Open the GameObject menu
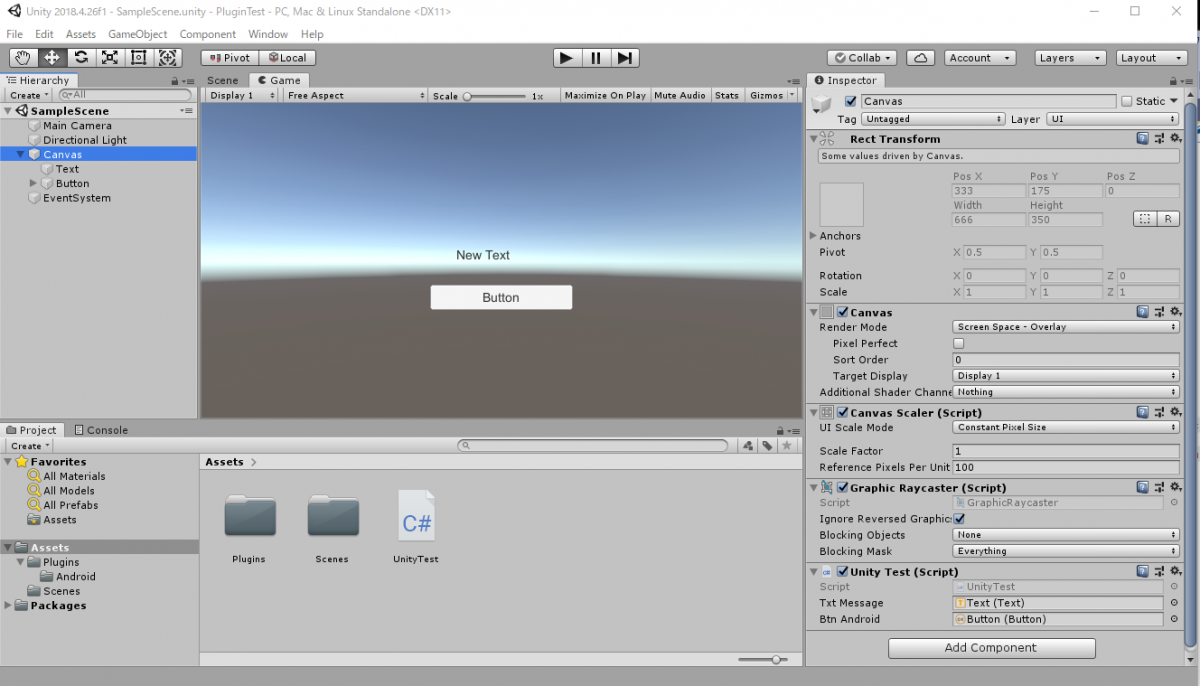 [137, 33]
